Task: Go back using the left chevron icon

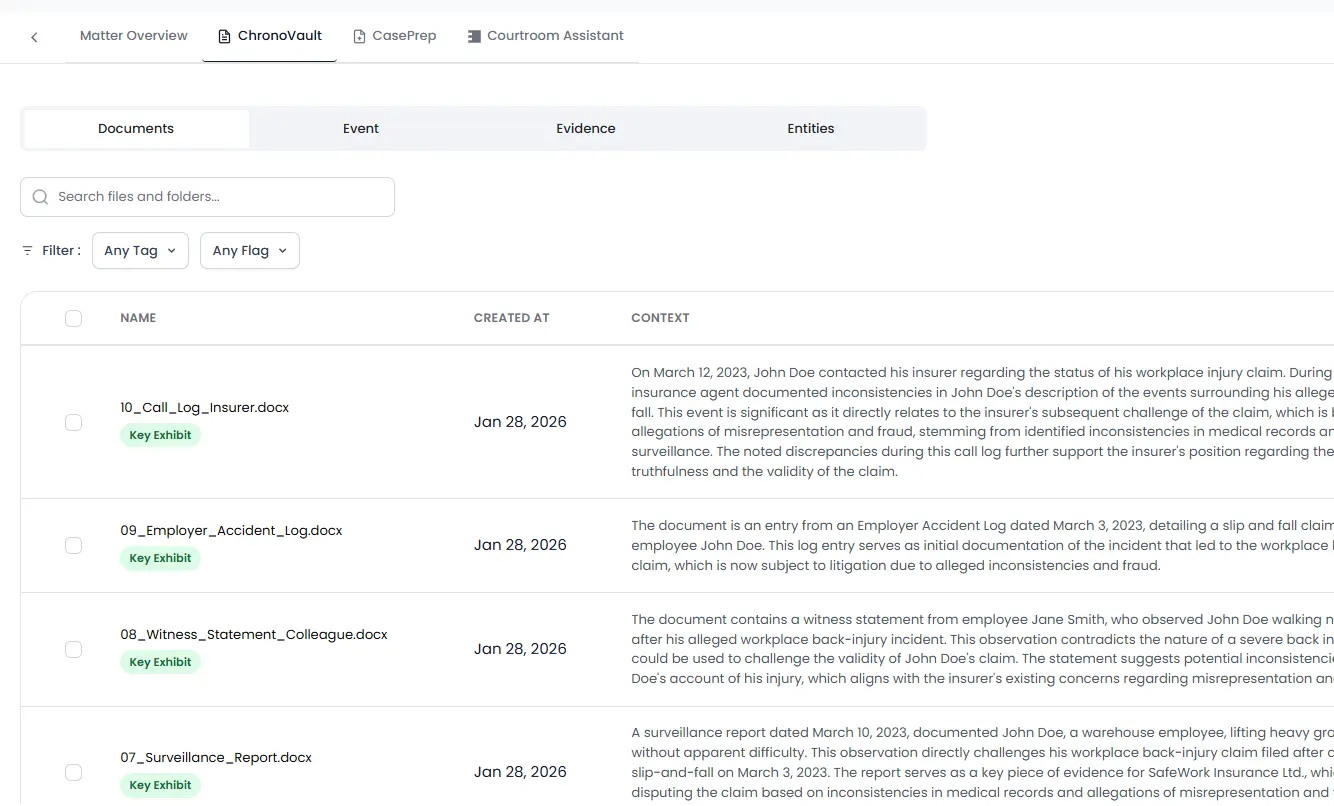Action: (x=34, y=37)
